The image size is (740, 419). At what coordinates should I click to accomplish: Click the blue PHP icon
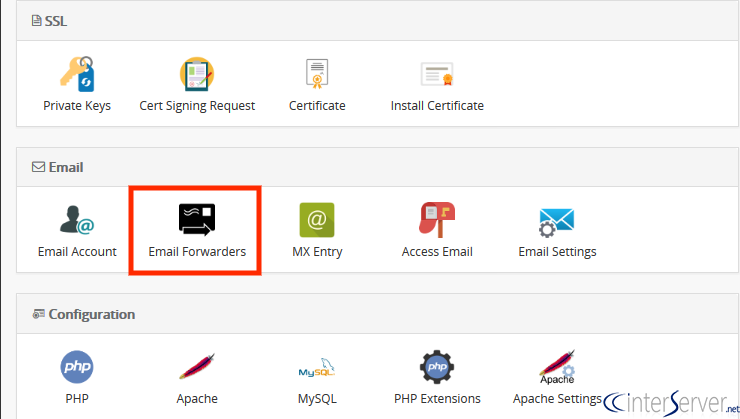[x=77, y=367]
